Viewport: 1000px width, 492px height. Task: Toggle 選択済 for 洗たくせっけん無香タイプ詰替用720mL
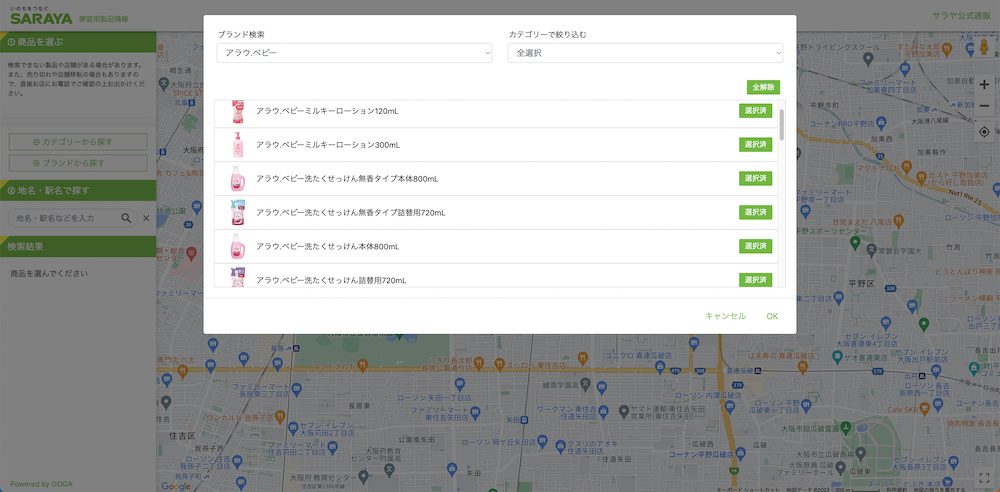click(756, 212)
